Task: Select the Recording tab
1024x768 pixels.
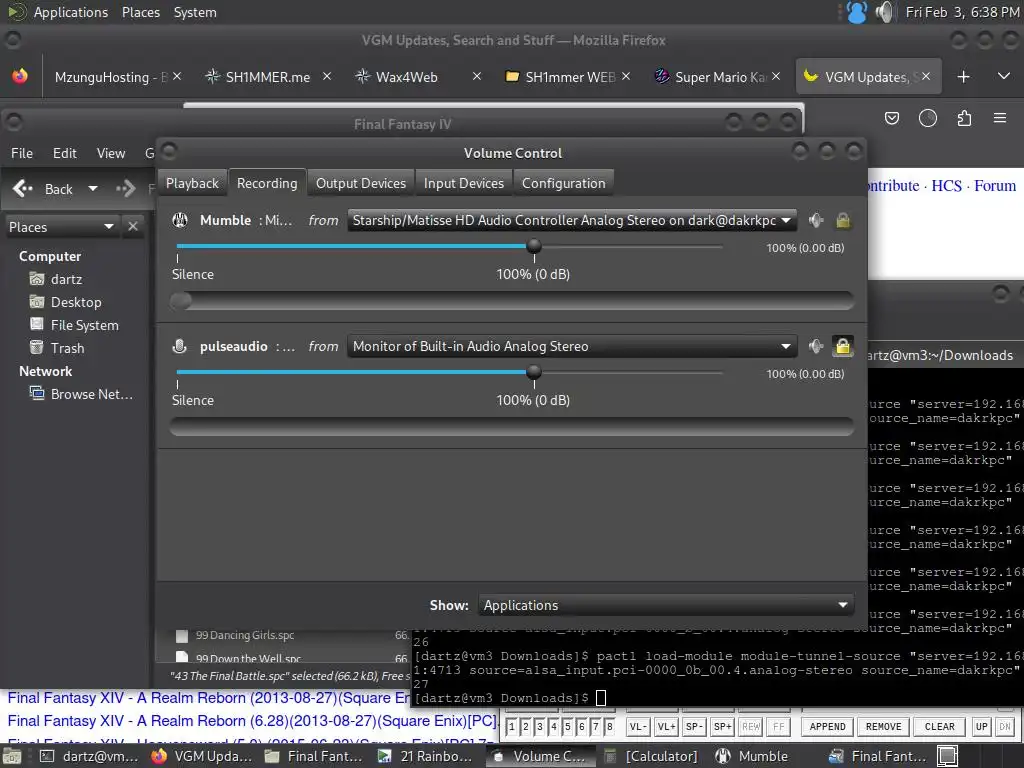Action: point(267,184)
